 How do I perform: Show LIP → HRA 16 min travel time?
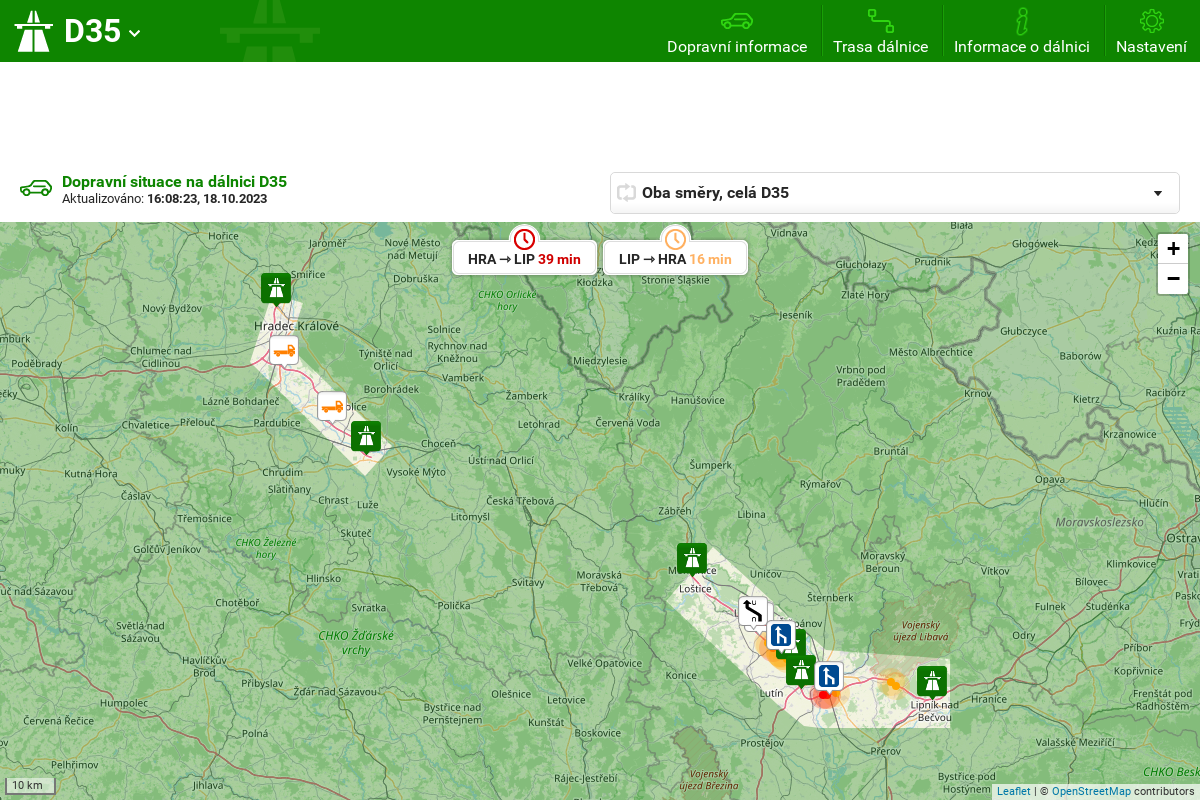point(675,258)
